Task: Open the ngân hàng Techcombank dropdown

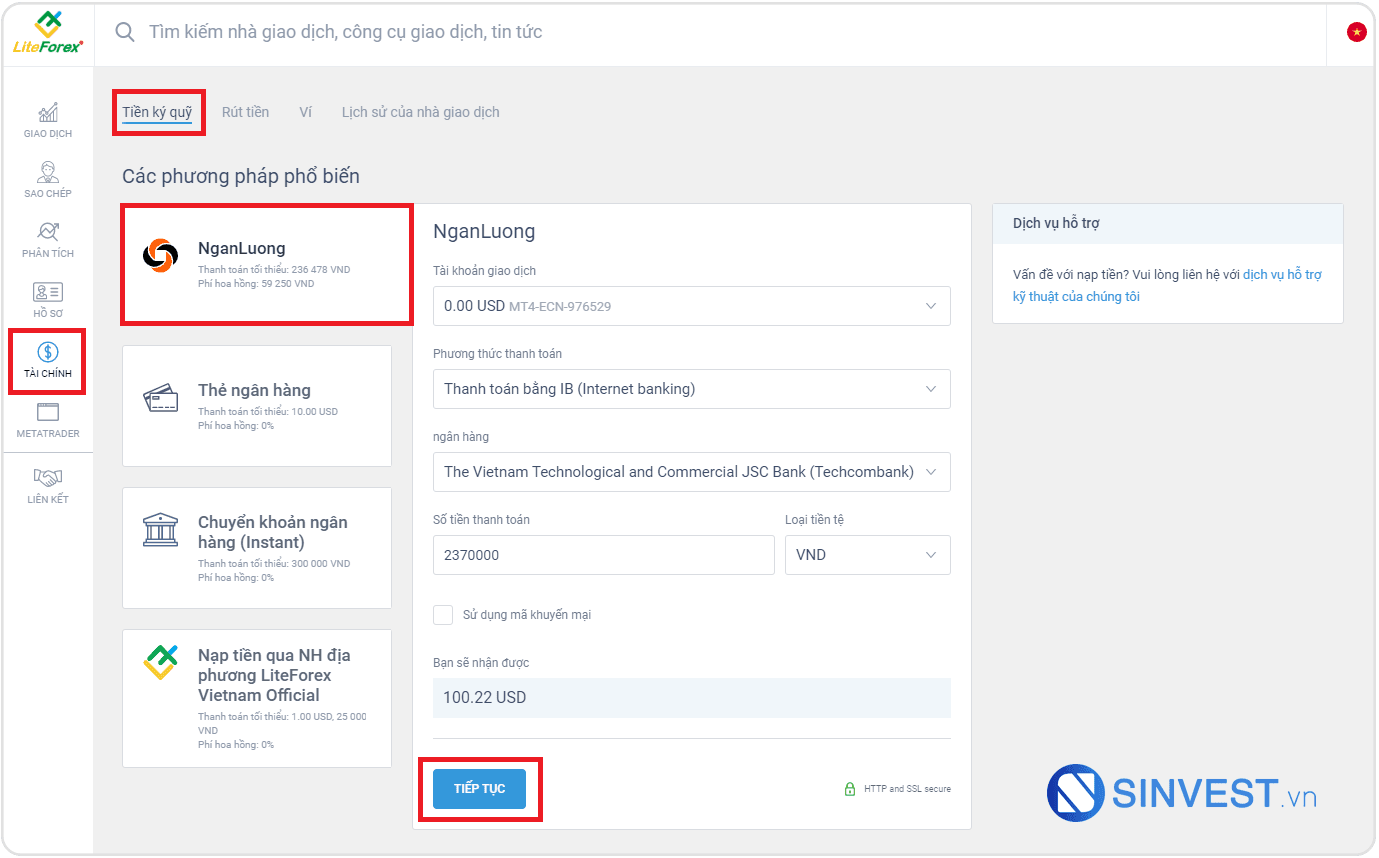Action: click(x=692, y=472)
